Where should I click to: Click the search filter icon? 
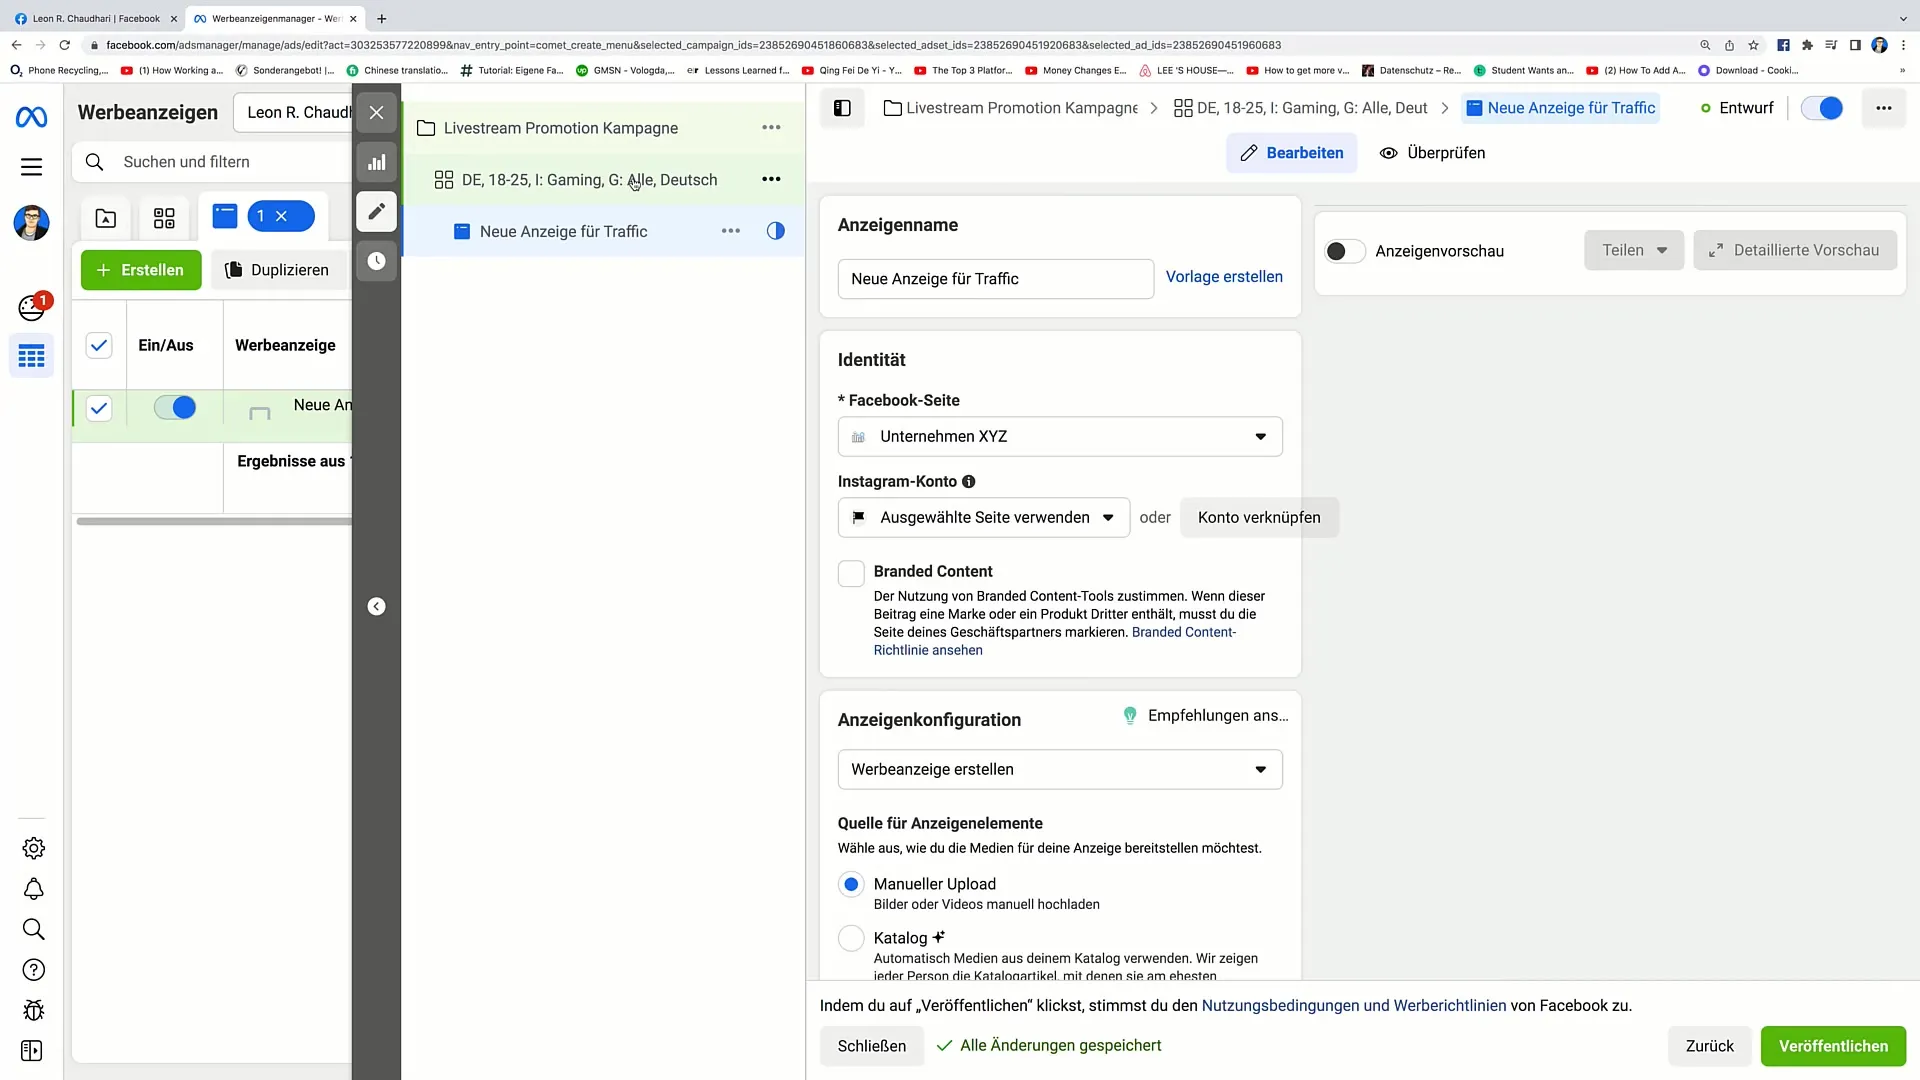(94, 161)
